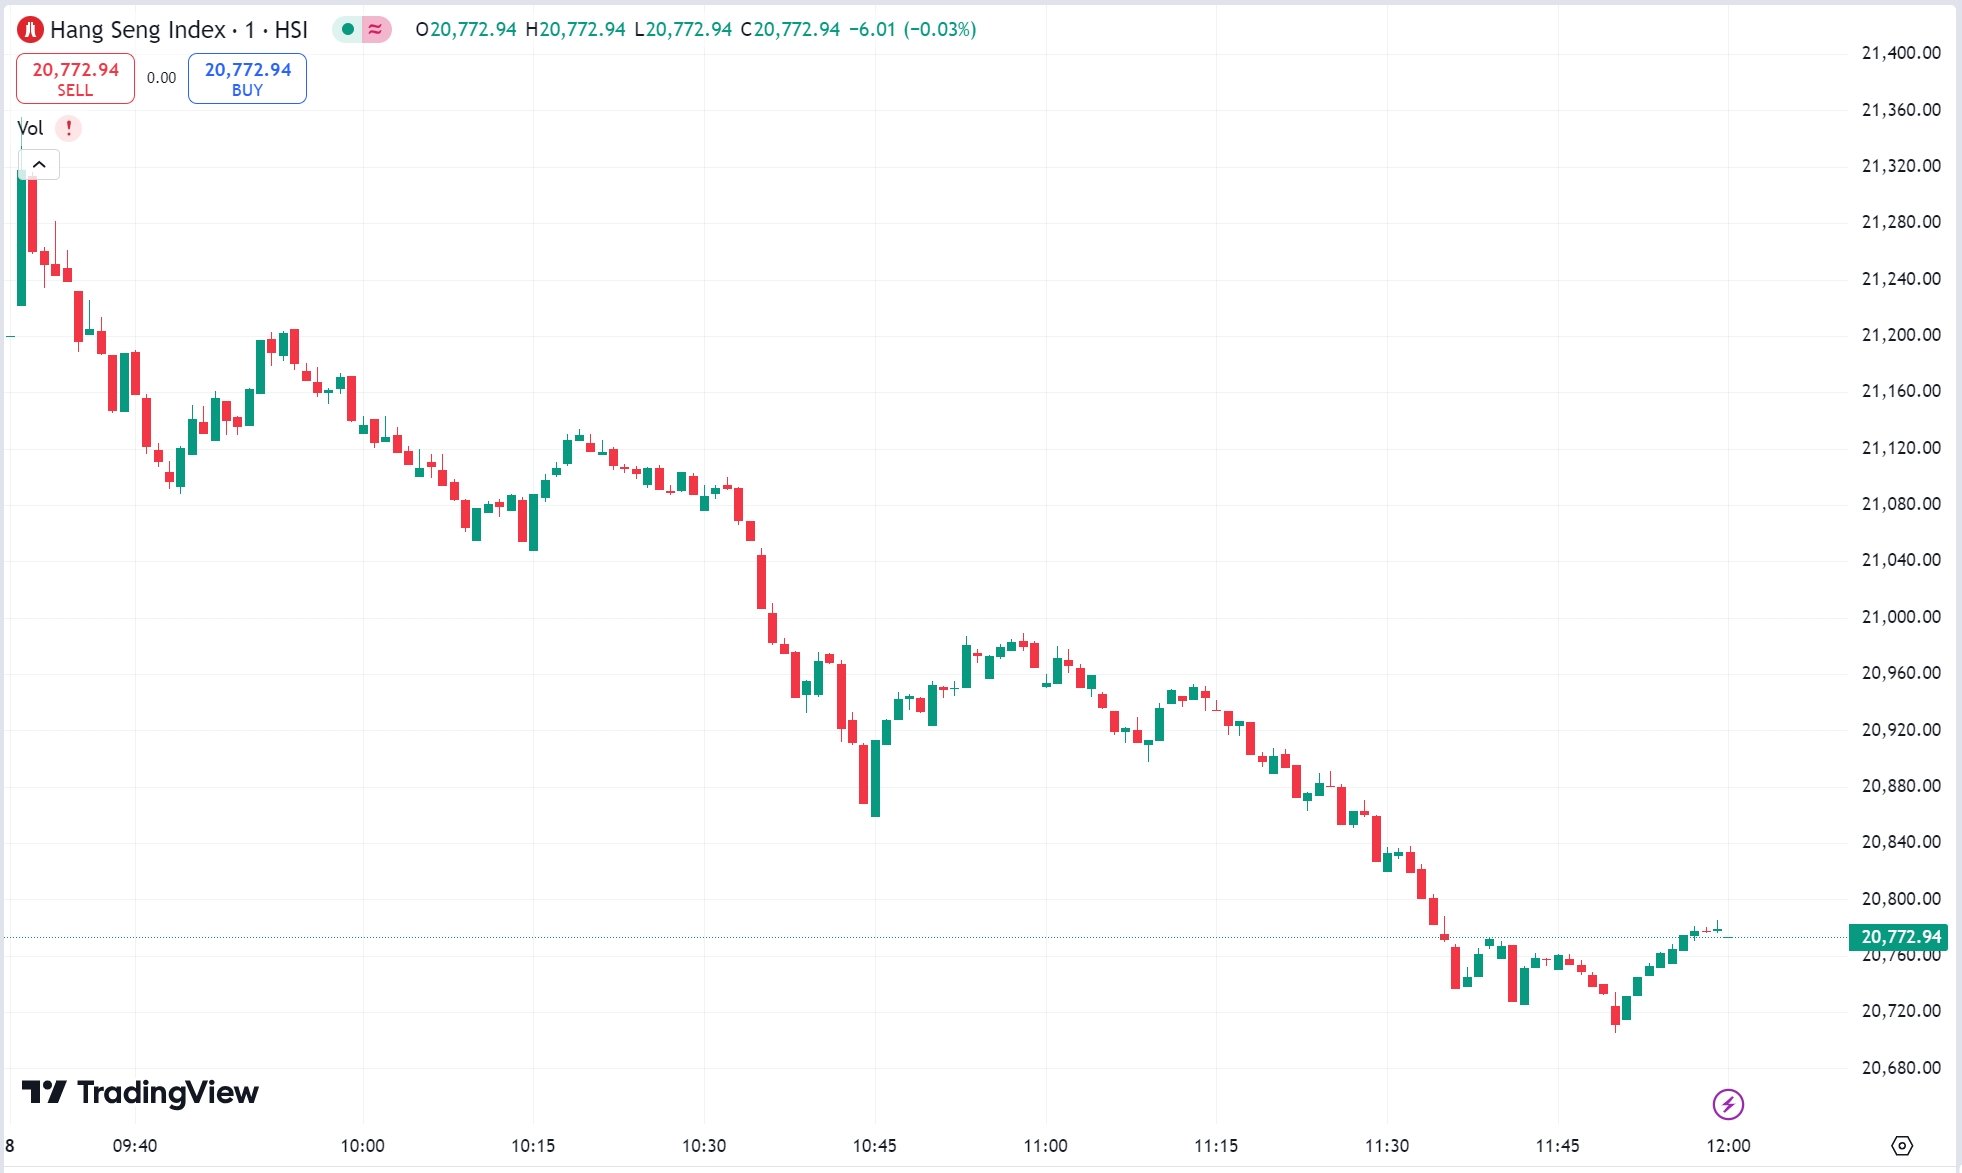
Task: Click the 11:00 time axis label
Action: [1045, 1145]
